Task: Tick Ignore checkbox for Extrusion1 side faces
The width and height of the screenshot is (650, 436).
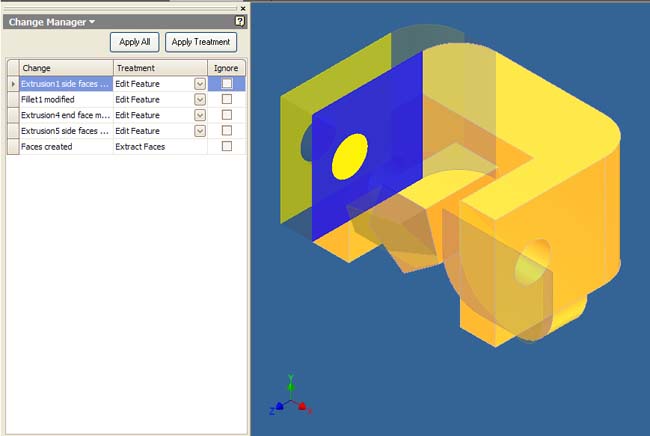Action: pyautogui.click(x=227, y=84)
